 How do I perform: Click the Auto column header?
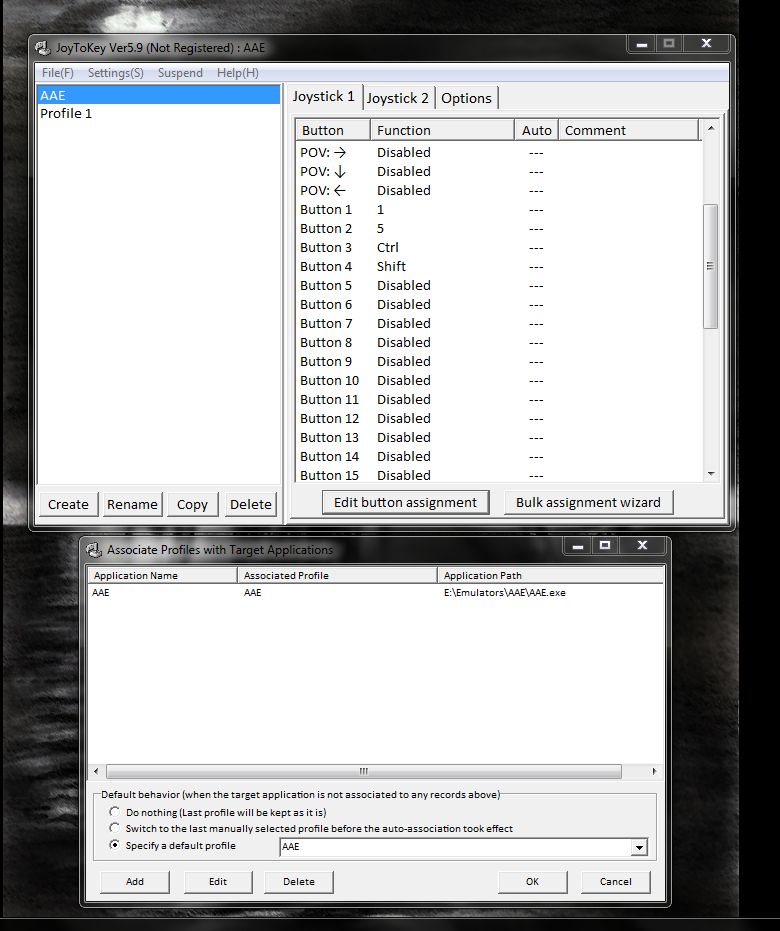coord(537,130)
